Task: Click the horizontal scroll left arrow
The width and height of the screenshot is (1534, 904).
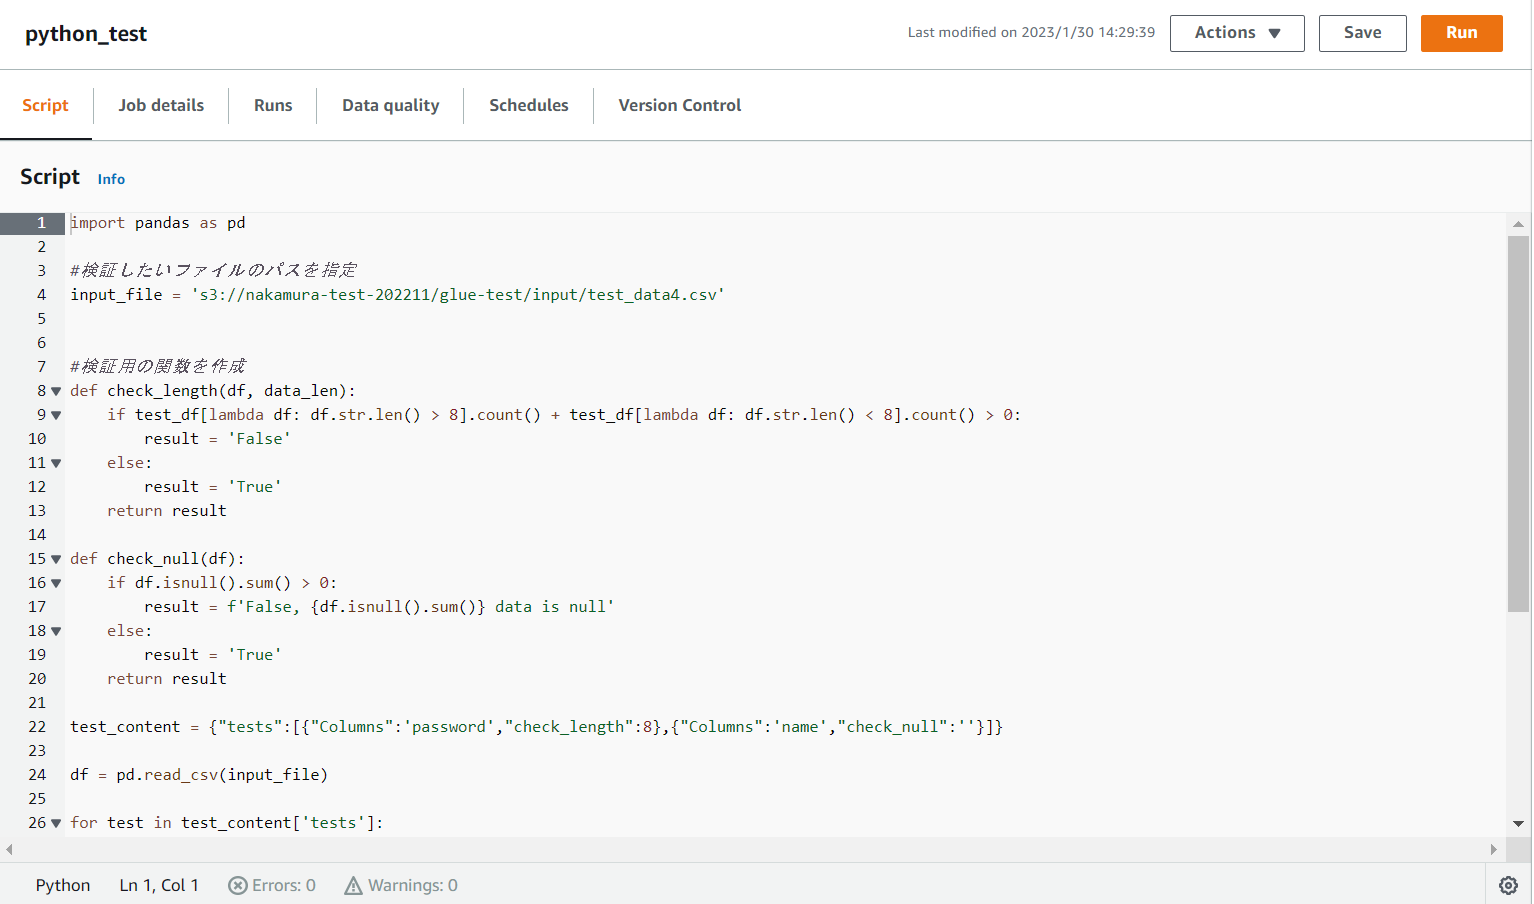Action: click(x=9, y=849)
